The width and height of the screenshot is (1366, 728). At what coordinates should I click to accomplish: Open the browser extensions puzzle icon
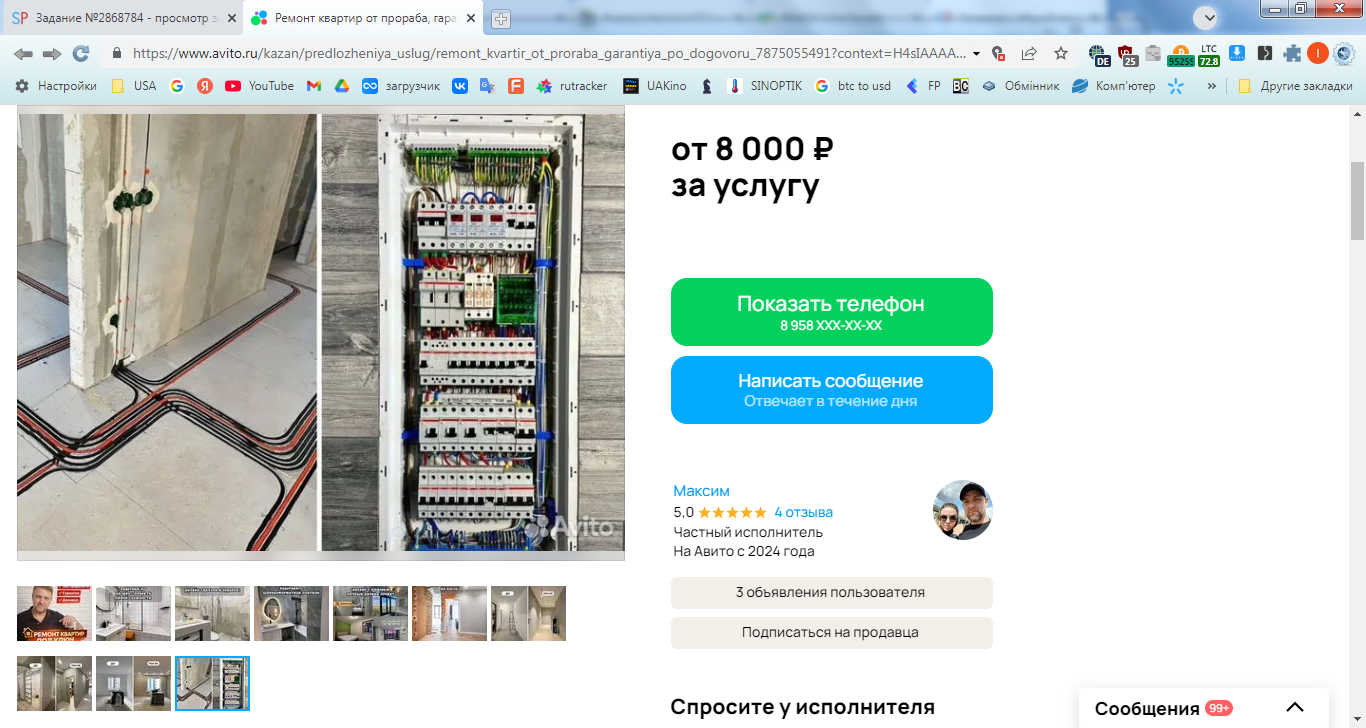tap(1292, 53)
